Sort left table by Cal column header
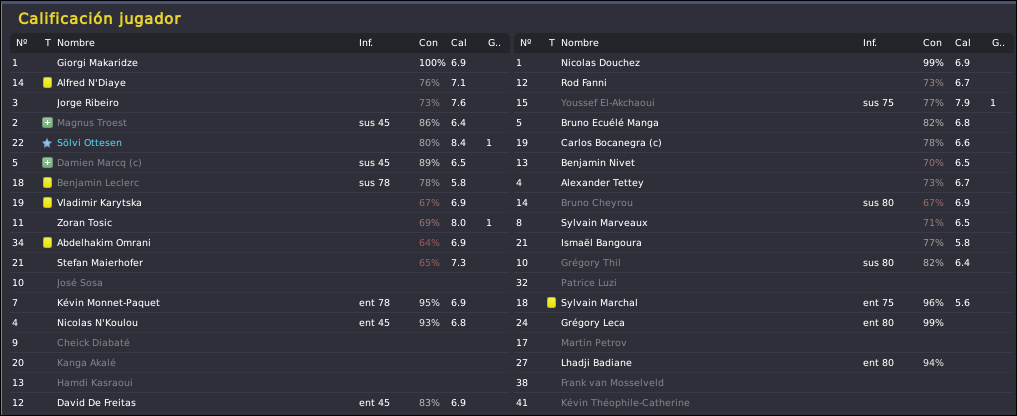This screenshot has height=416, width=1017. point(458,43)
